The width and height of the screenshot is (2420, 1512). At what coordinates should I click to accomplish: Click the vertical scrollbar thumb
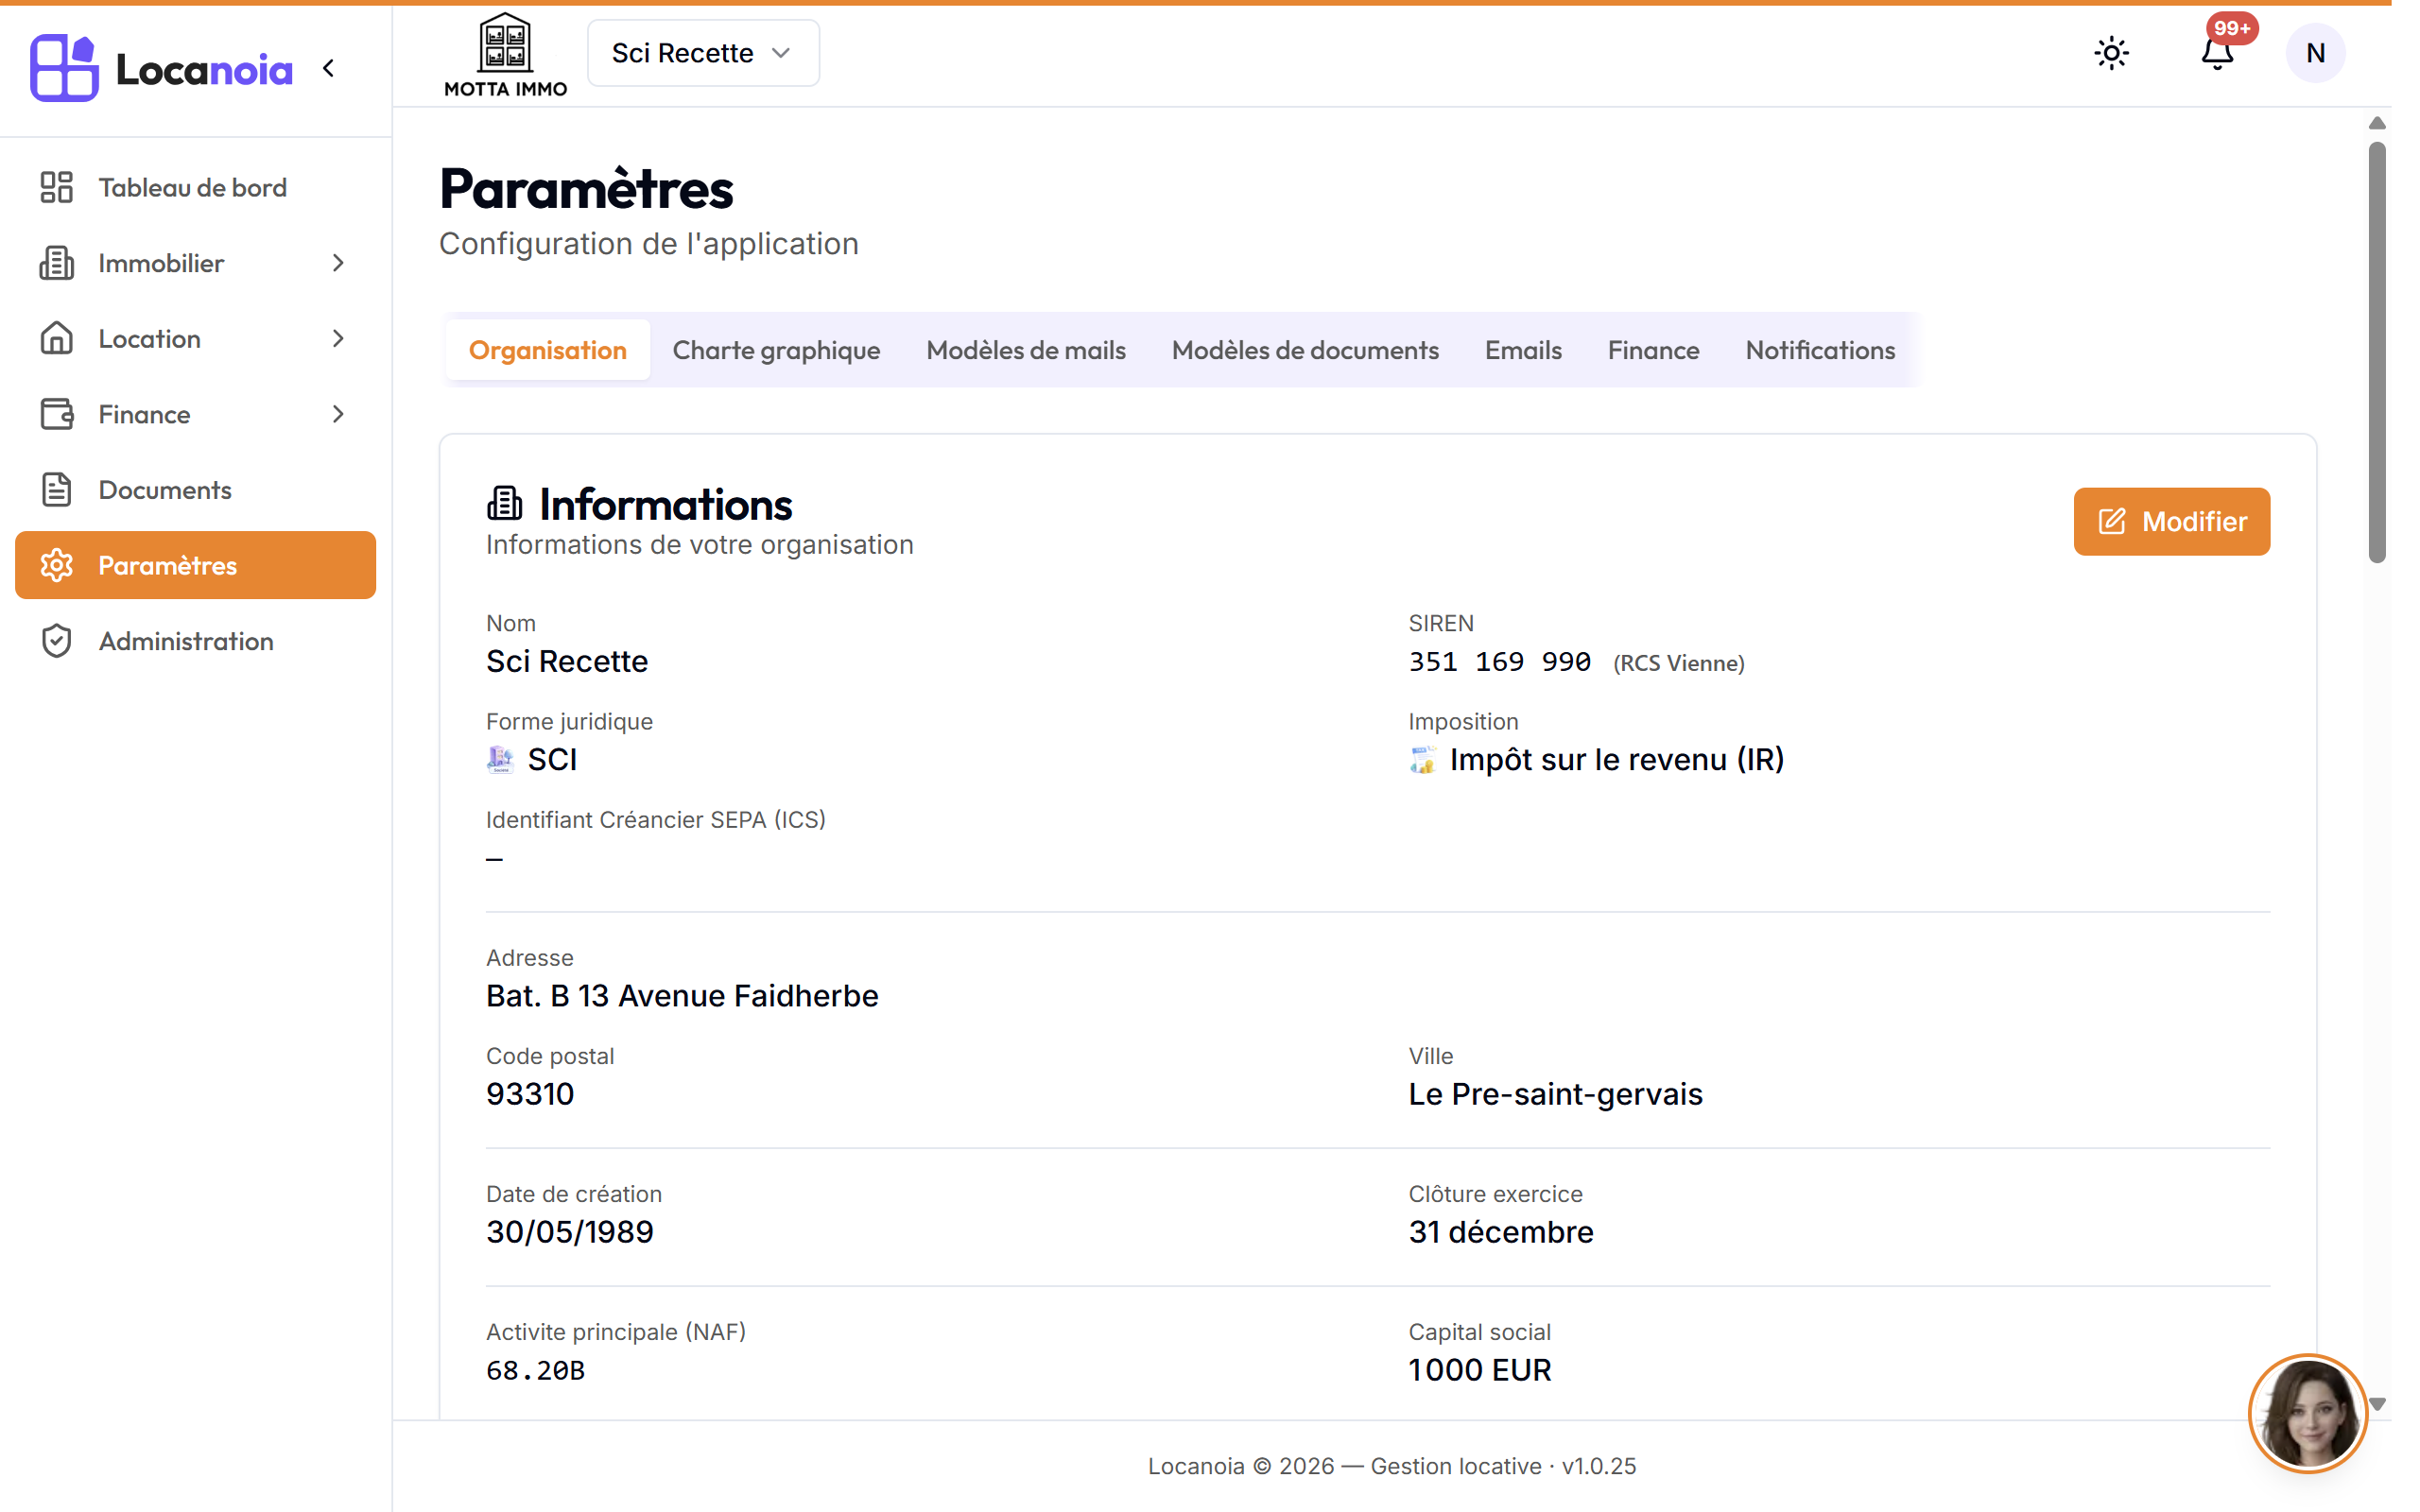2377,352
